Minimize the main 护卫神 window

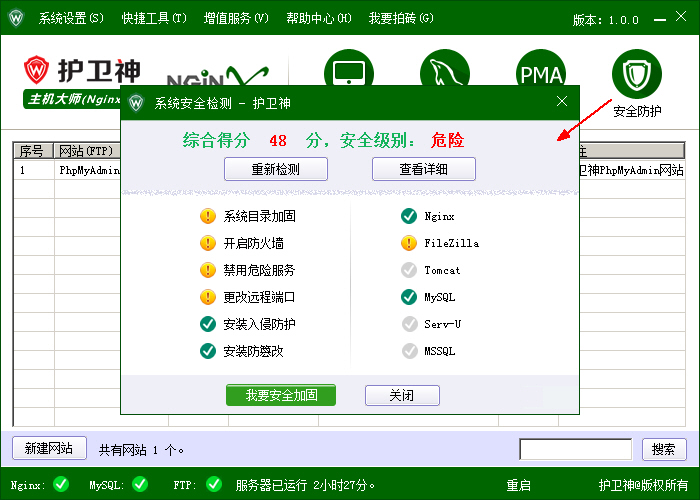(659, 20)
